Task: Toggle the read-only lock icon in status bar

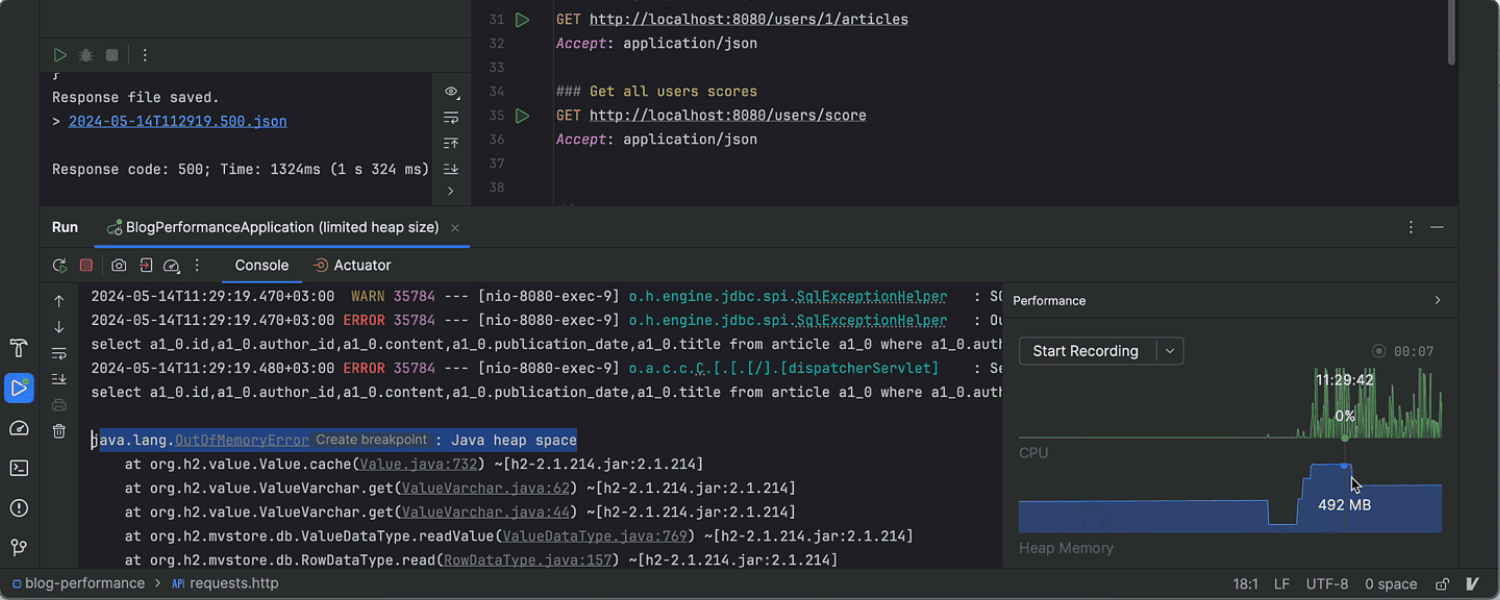Action: coord(1442,584)
